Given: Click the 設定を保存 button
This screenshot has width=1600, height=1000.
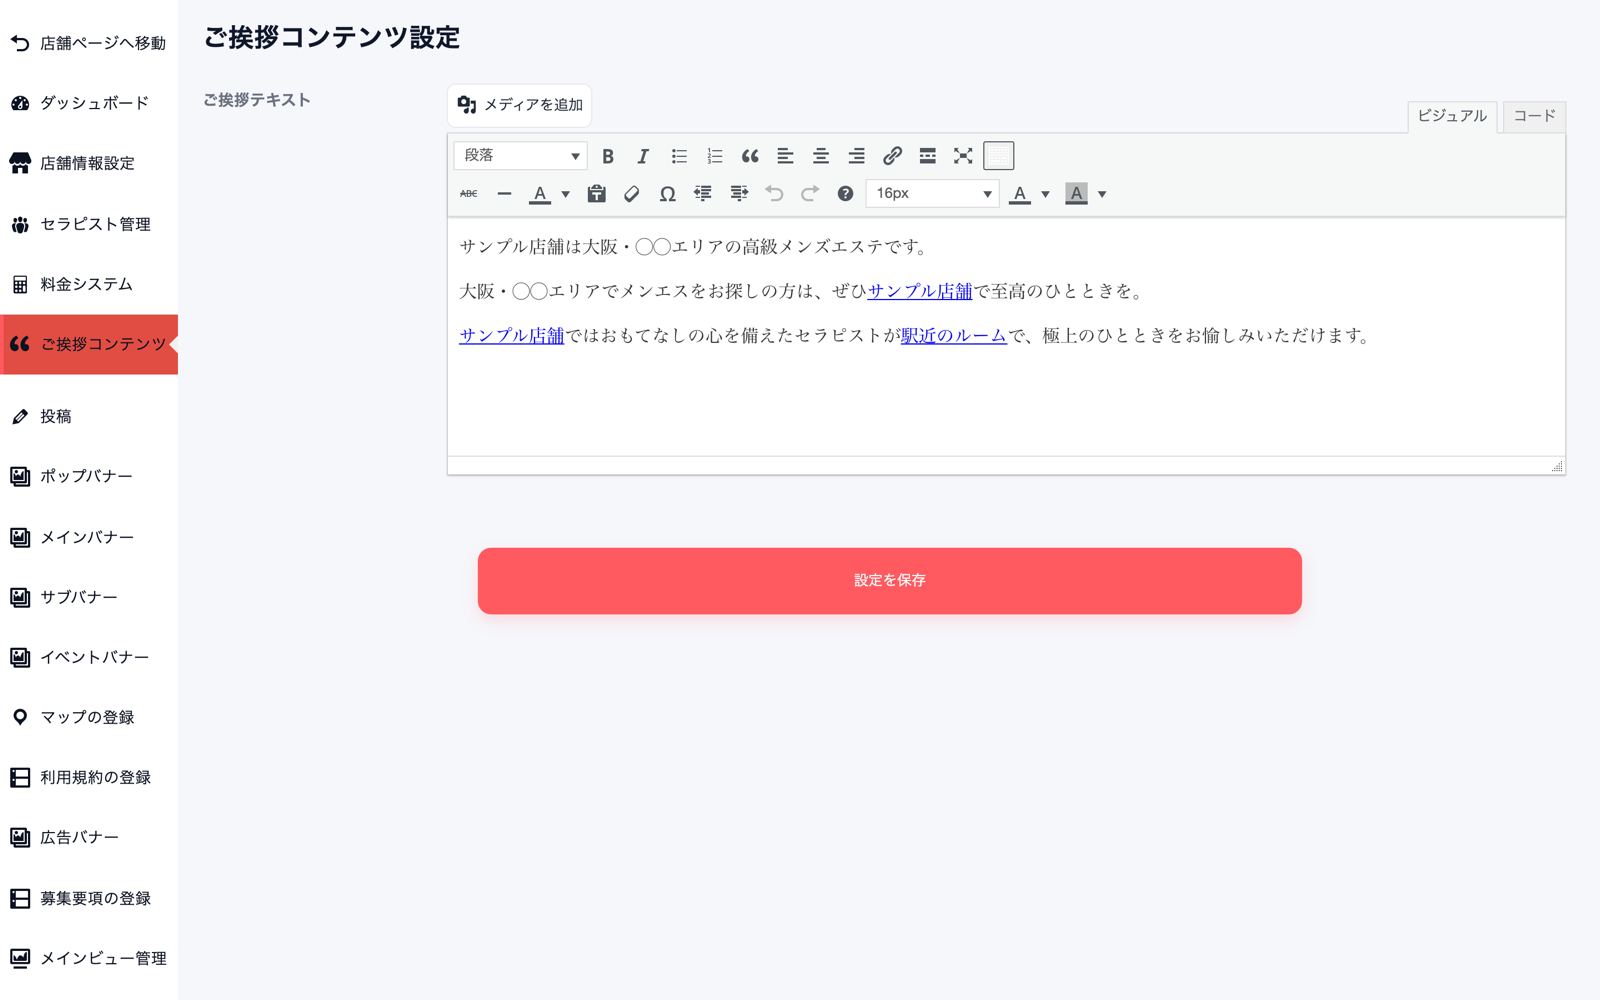Looking at the screenshot, I should [x=890, y=581].
